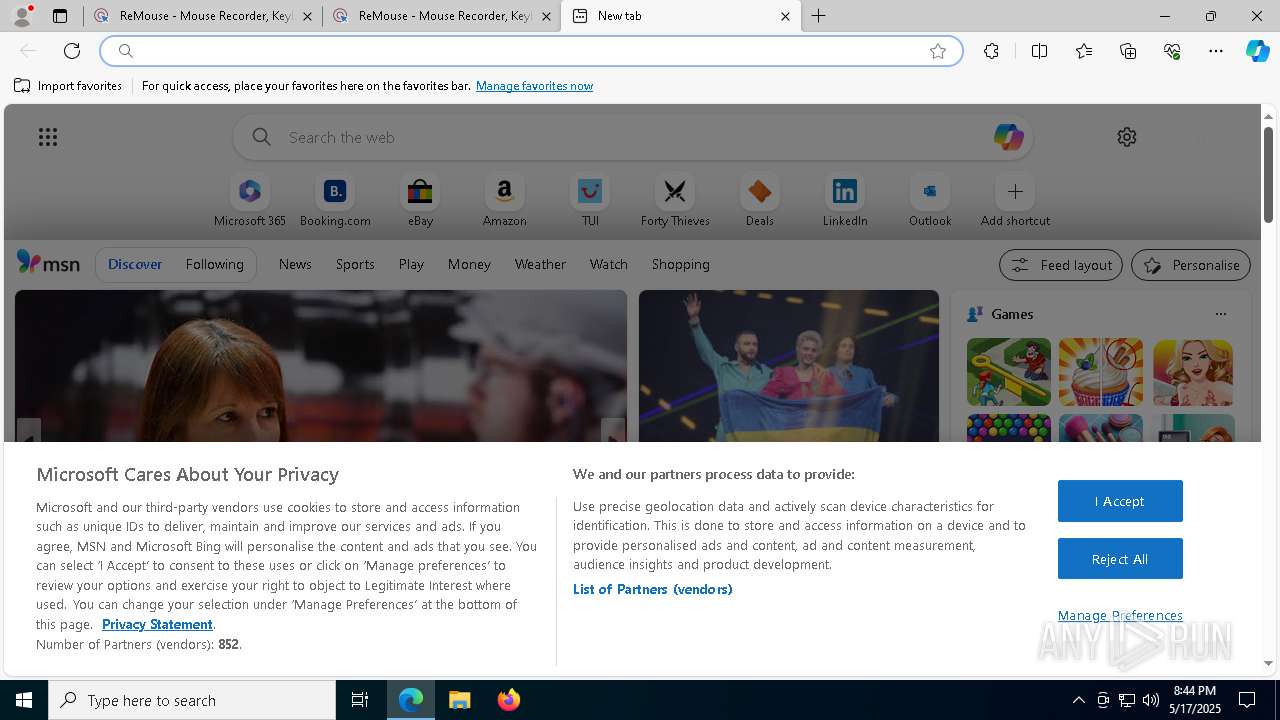Click the Manage favorites now link
Screen dimensions: 1280x720
[534, 86]
